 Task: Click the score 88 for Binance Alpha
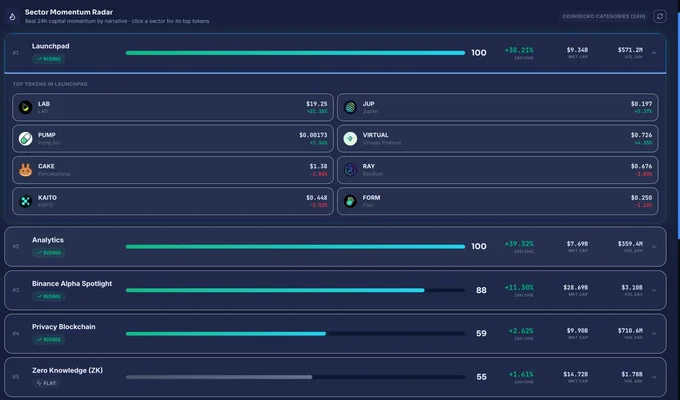481,290
